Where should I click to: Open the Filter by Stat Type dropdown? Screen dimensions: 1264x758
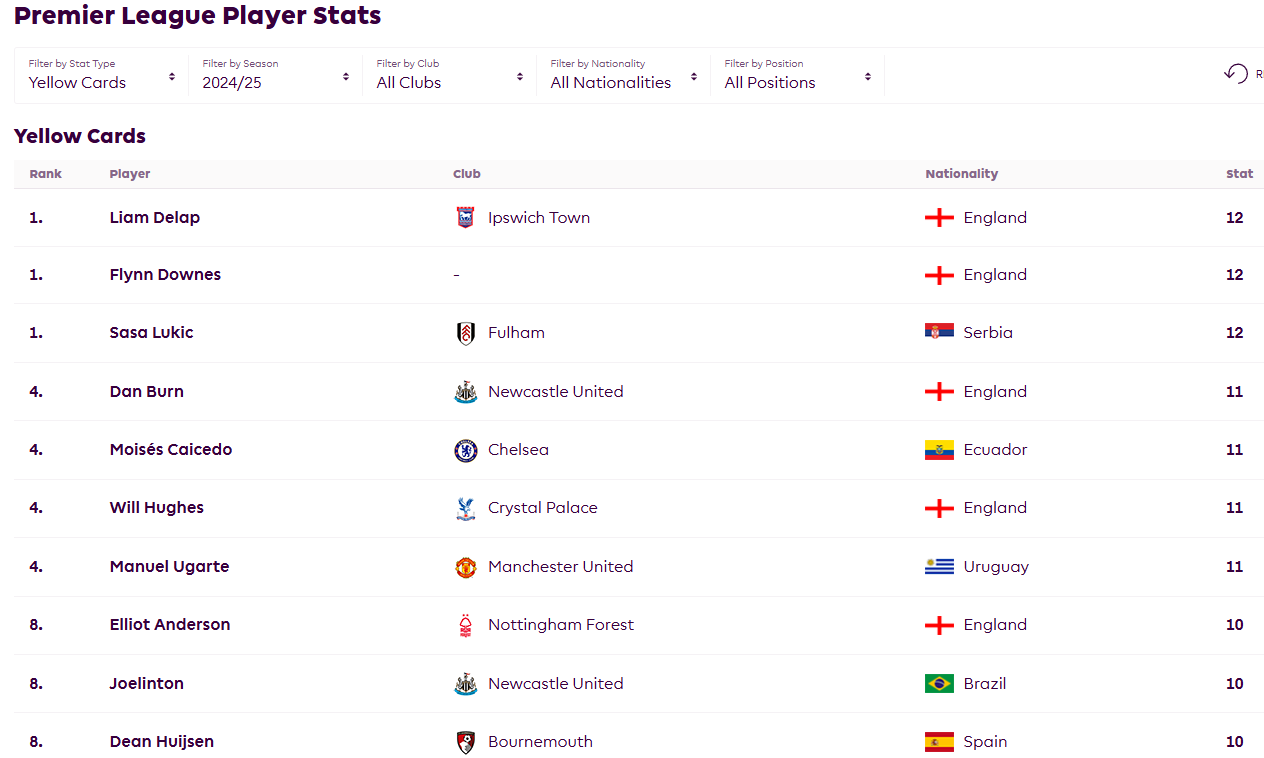click(101, 75)
